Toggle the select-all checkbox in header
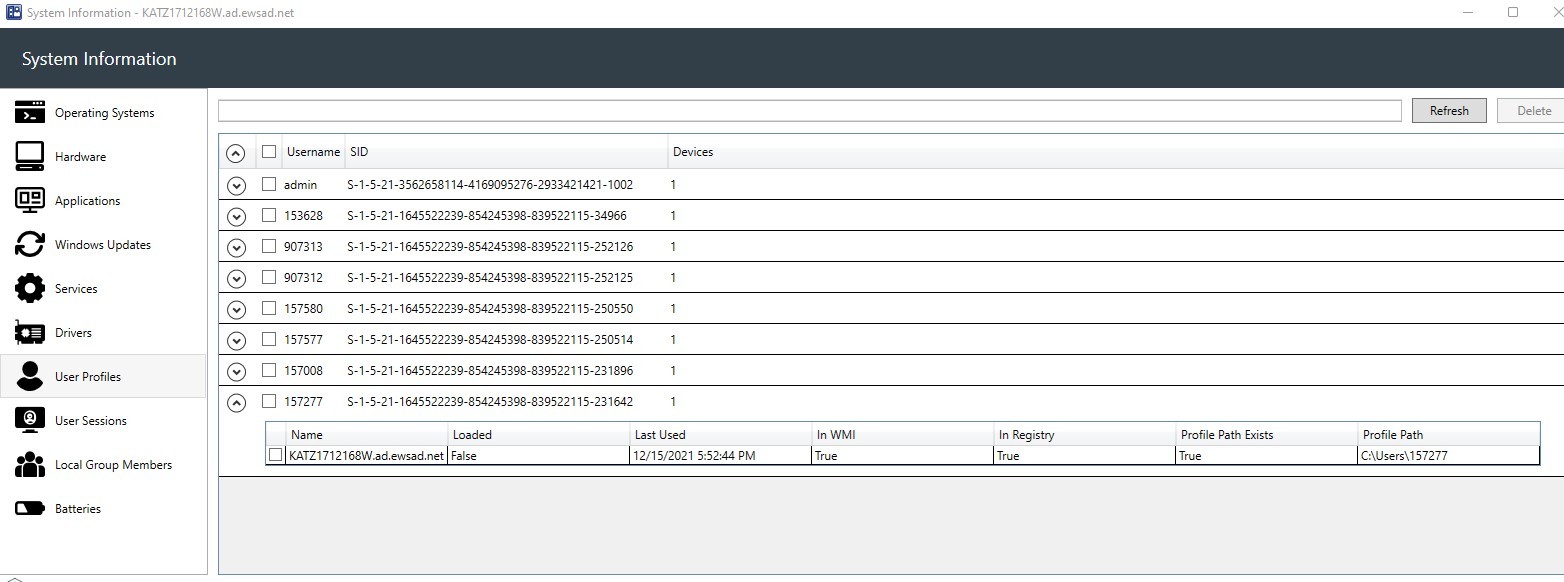This screenshot has width=1564, height=582. pos(269,152)
